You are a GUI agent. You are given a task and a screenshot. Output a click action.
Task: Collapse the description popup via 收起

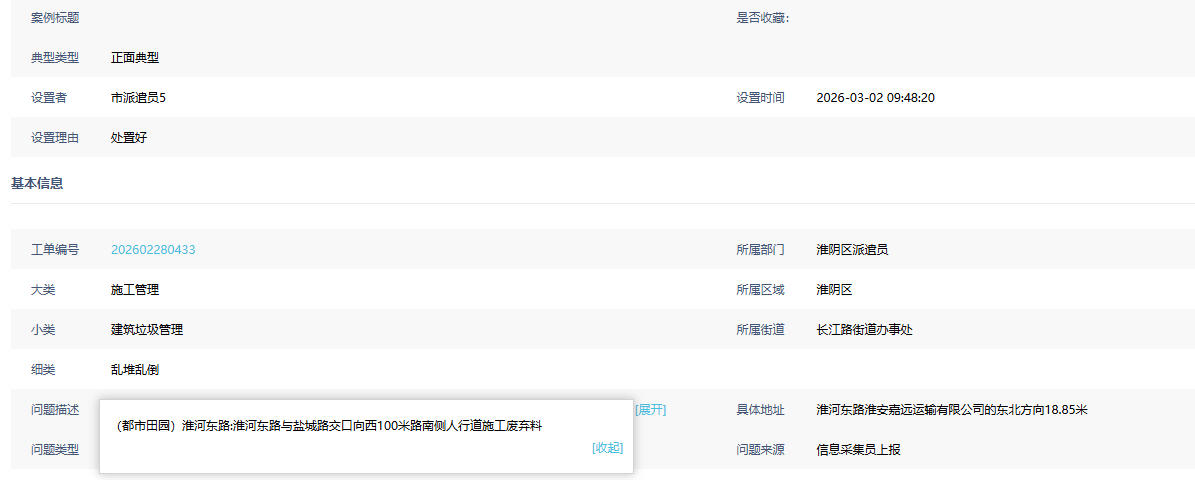click(x=607, y=448)
